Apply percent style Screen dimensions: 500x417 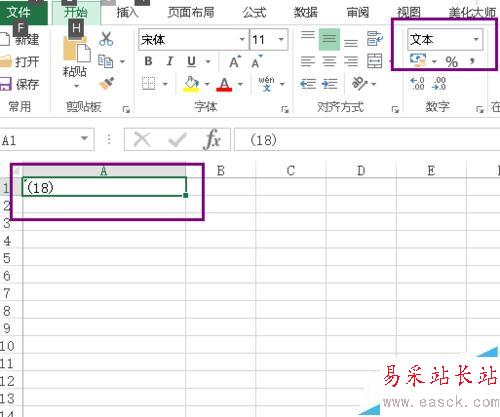click(x=452, y=62)
